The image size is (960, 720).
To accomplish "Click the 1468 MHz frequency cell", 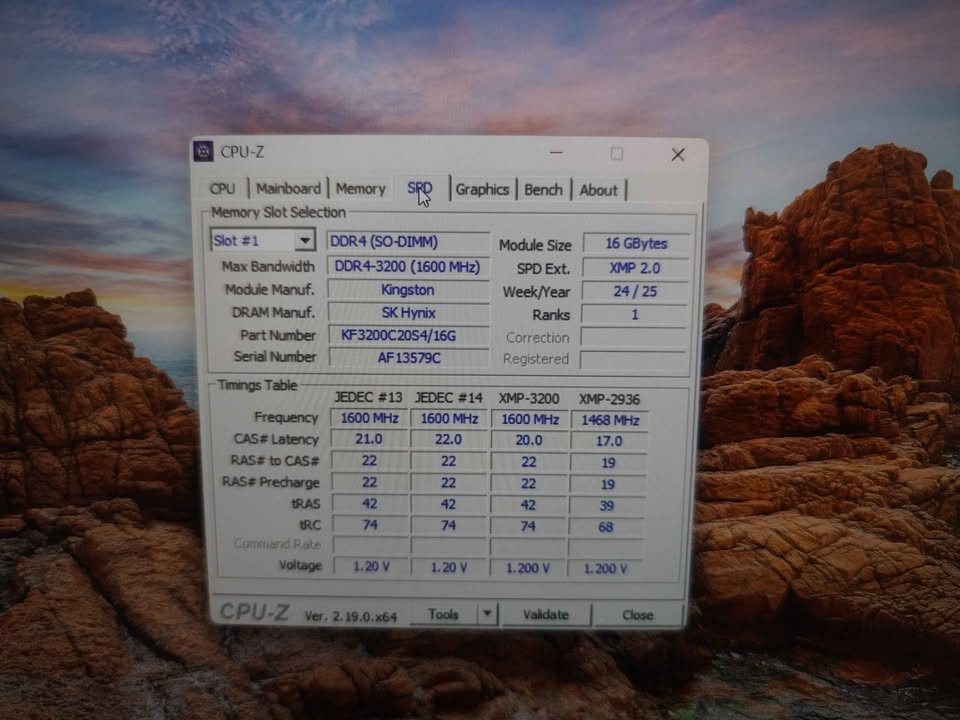I will 610,421.
